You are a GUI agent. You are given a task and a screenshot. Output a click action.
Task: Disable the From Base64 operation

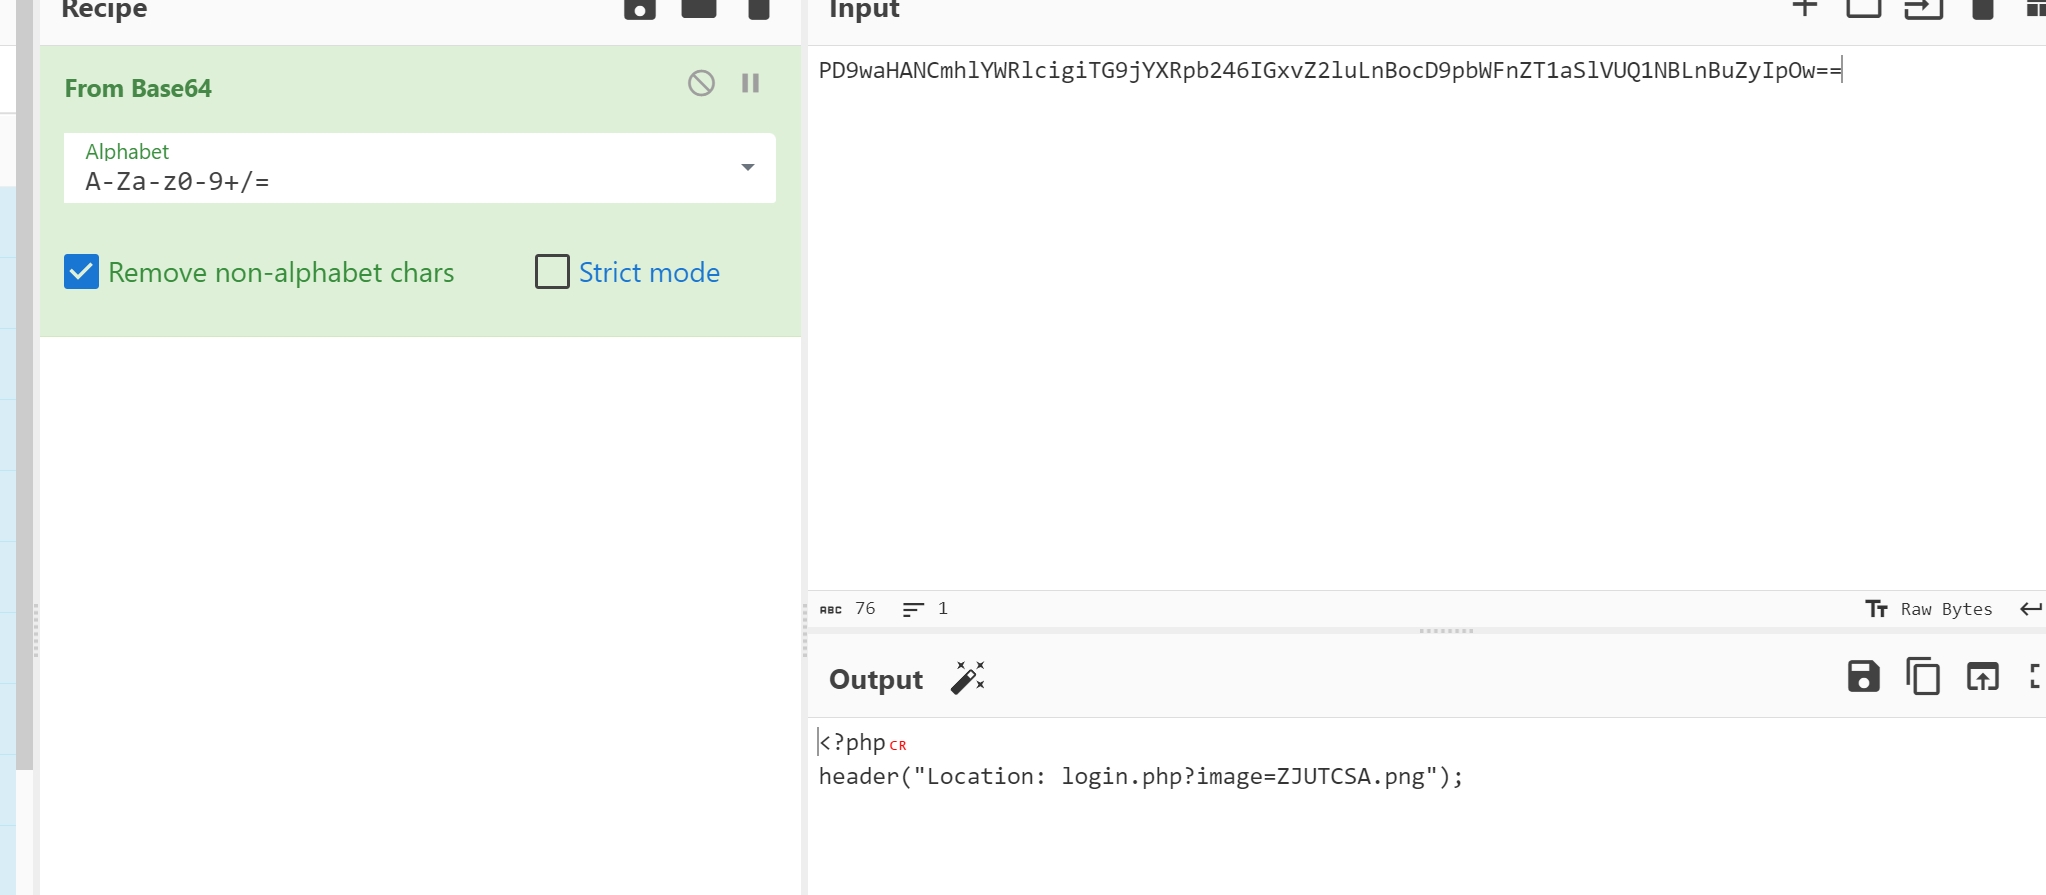(x=701, y=83)
